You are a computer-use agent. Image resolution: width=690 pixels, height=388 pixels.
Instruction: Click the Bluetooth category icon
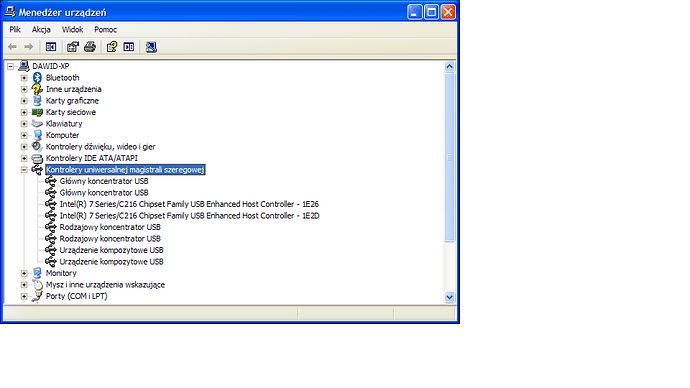click(x=37, y=77)
